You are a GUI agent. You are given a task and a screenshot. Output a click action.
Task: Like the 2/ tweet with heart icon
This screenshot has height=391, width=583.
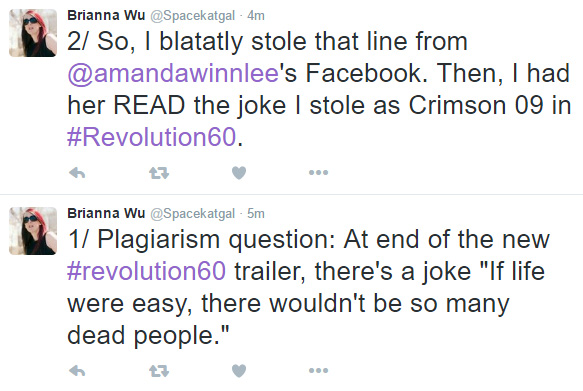tap(239, 173)
